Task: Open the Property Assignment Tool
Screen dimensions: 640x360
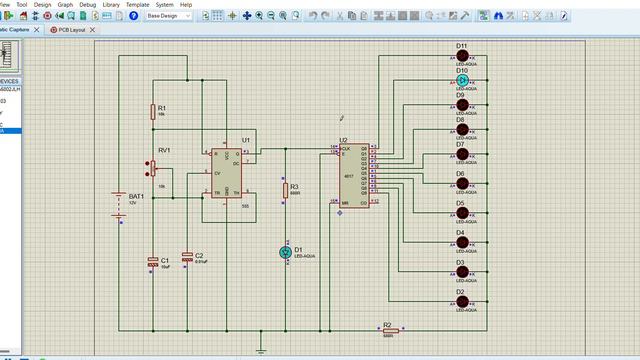Action: 510,16
